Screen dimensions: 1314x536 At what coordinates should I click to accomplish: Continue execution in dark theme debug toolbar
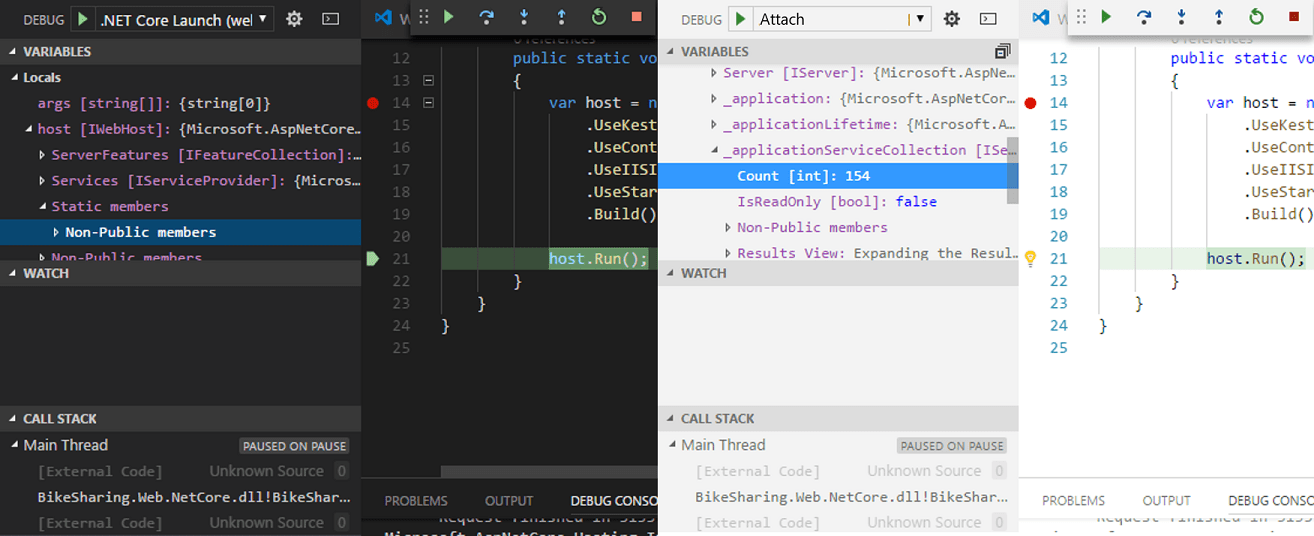coord(449,16)
